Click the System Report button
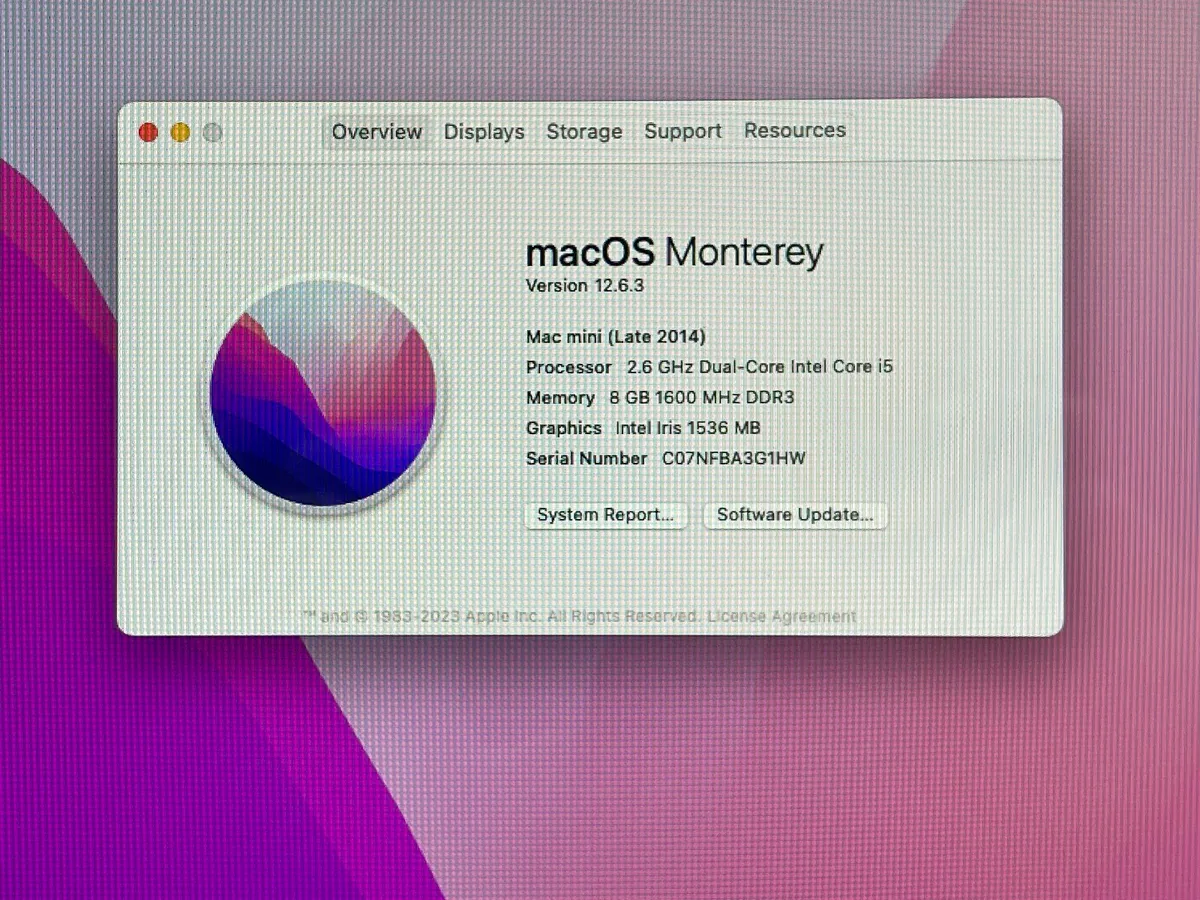Viewport: 1200px width, 900px height. pyautogui.click(x=606, y=515)
